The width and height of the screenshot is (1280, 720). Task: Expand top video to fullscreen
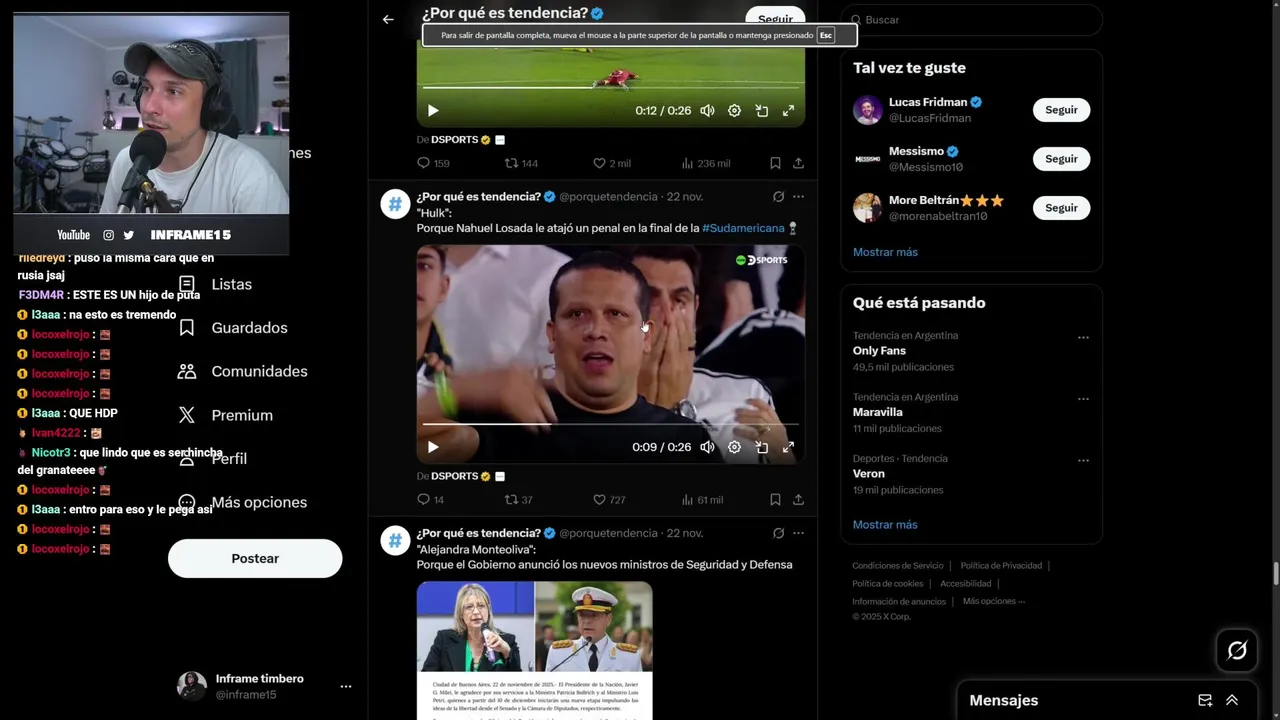pos(788,110)
